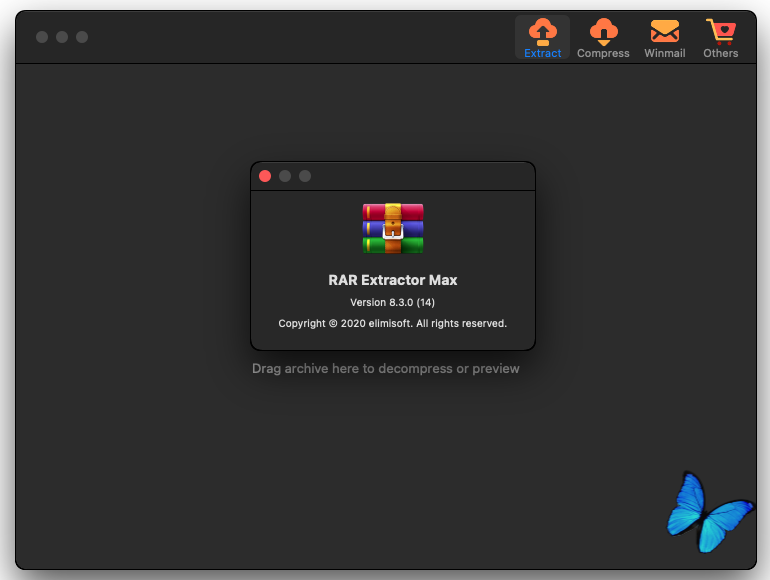Click the RAR Extractor Max app icon
The width and height of the screenshot is (770, 580).
coord(393,228)
